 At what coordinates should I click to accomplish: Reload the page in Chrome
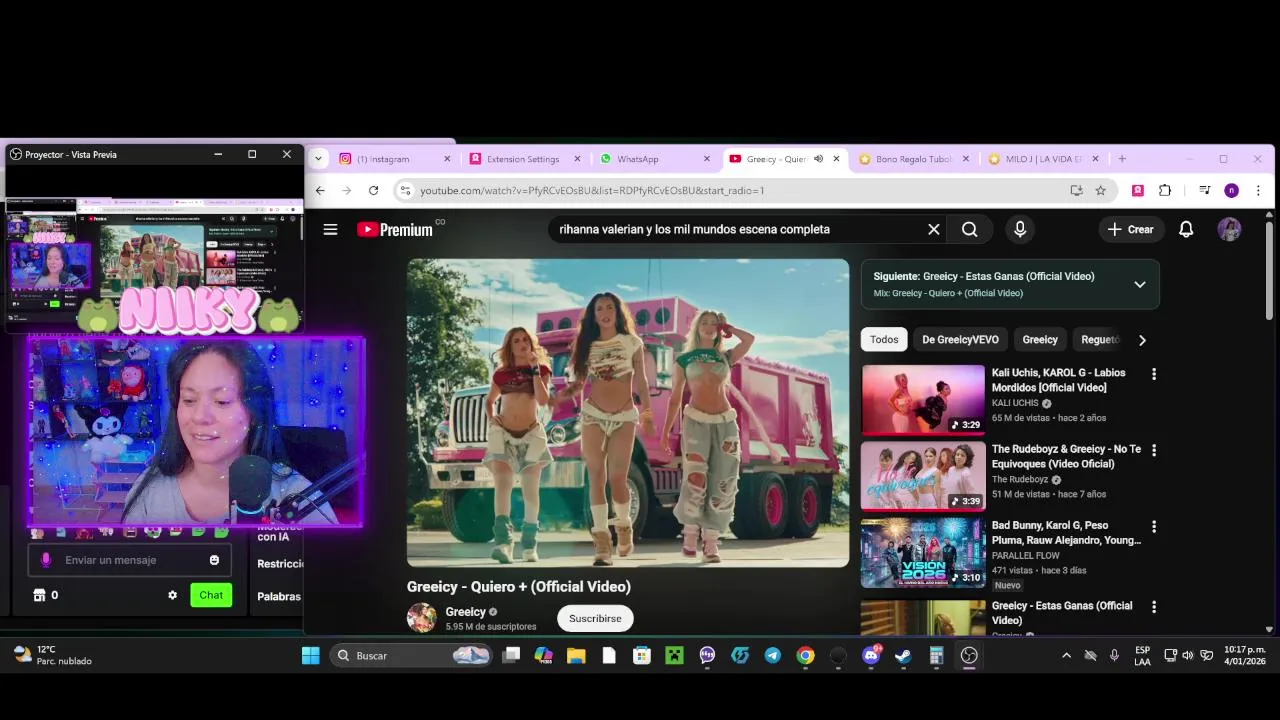373,190
